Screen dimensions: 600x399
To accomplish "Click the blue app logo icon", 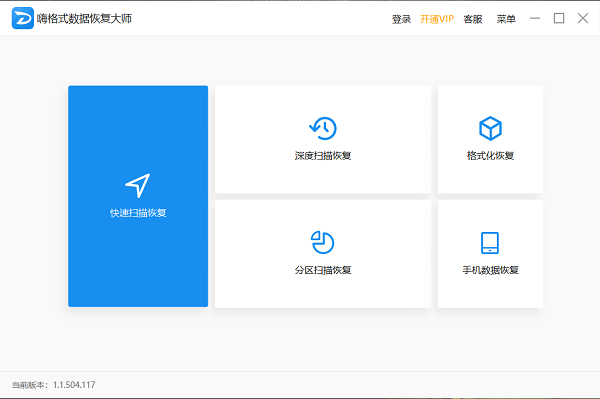I will (x=23, y=18).
